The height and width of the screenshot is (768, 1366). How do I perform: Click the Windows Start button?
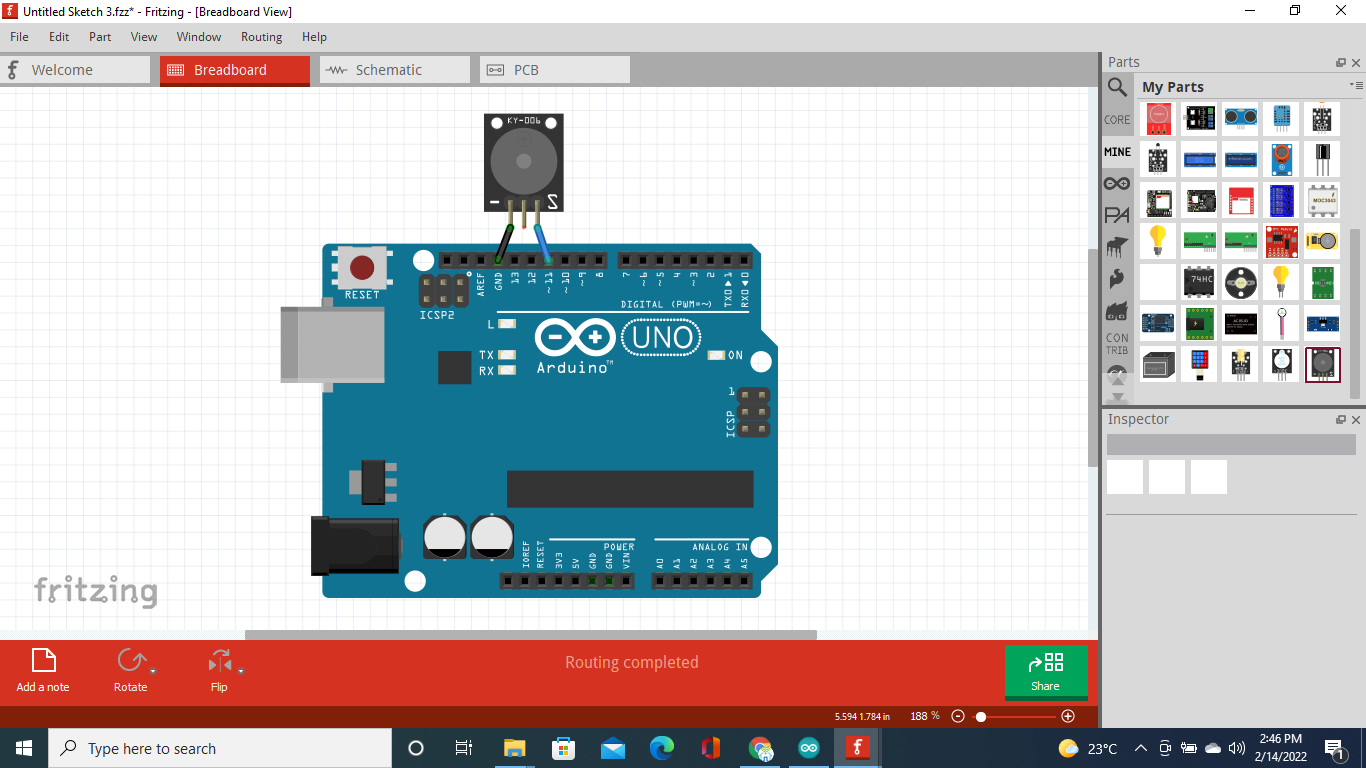[x=24, y=748]
